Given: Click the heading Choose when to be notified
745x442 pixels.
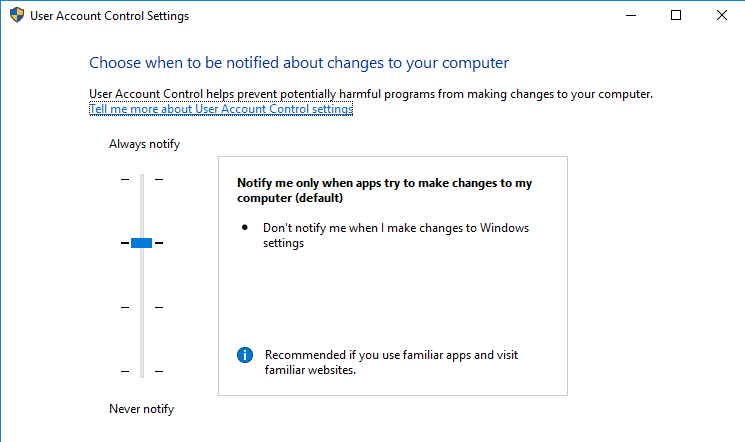Looking at the screenshot, I should 299,63.
